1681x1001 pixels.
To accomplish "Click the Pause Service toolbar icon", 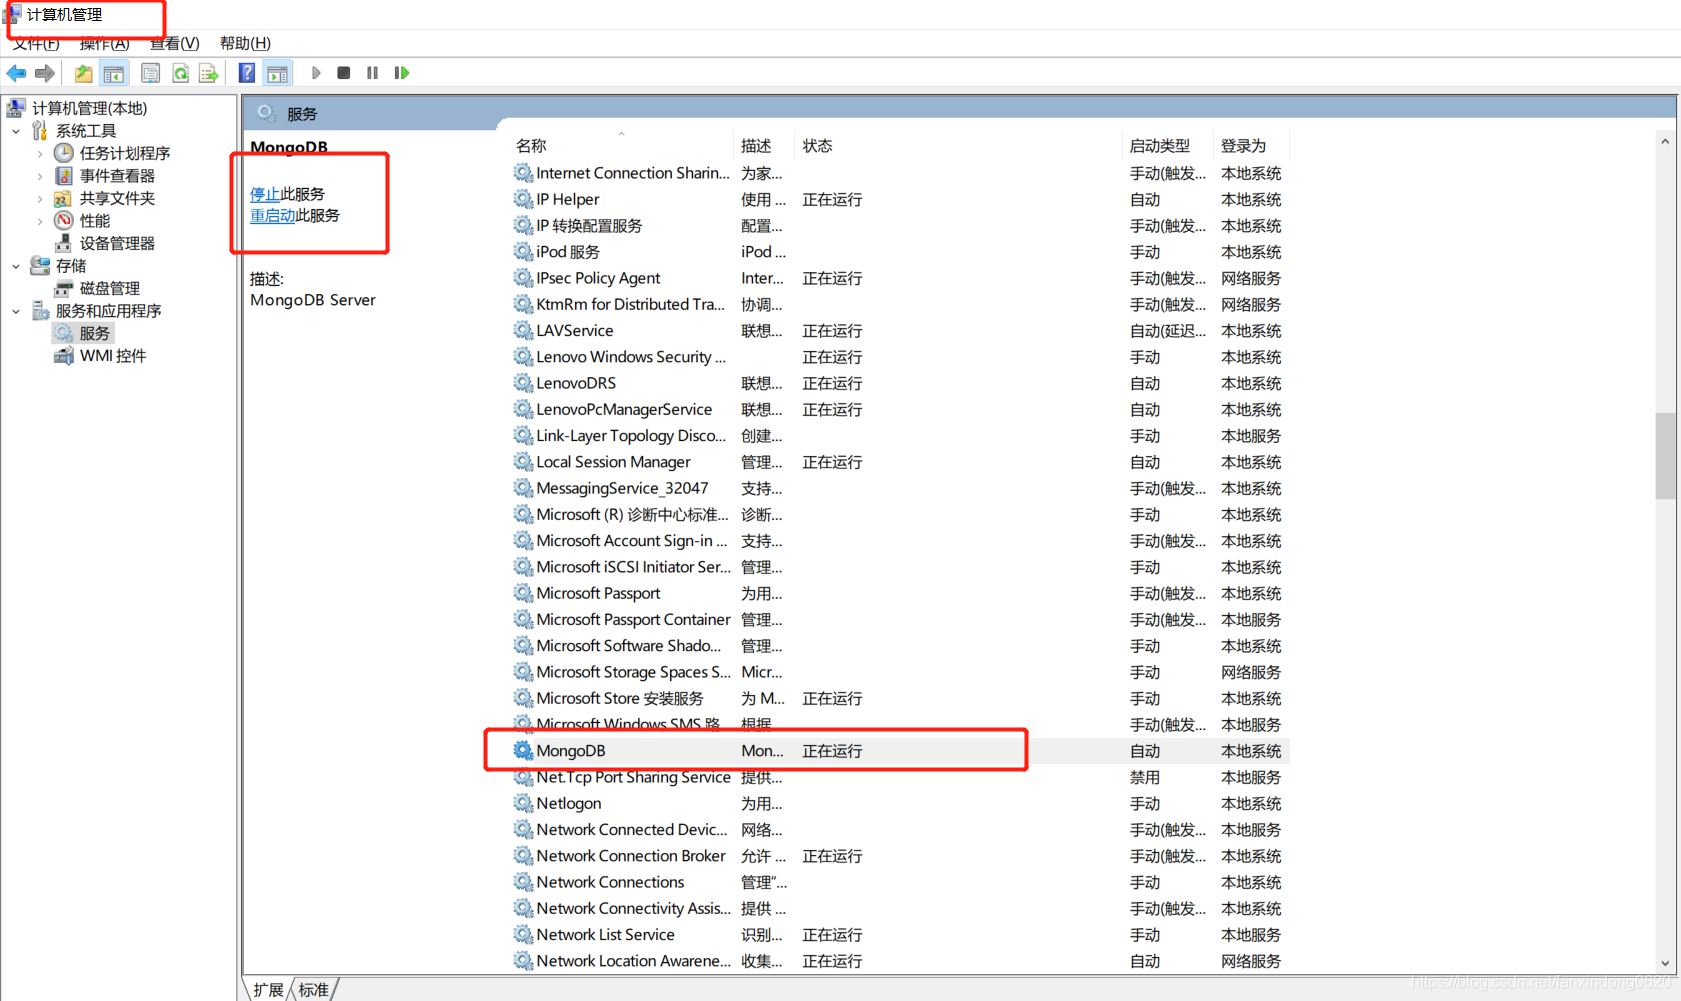I will pos(372,73).
